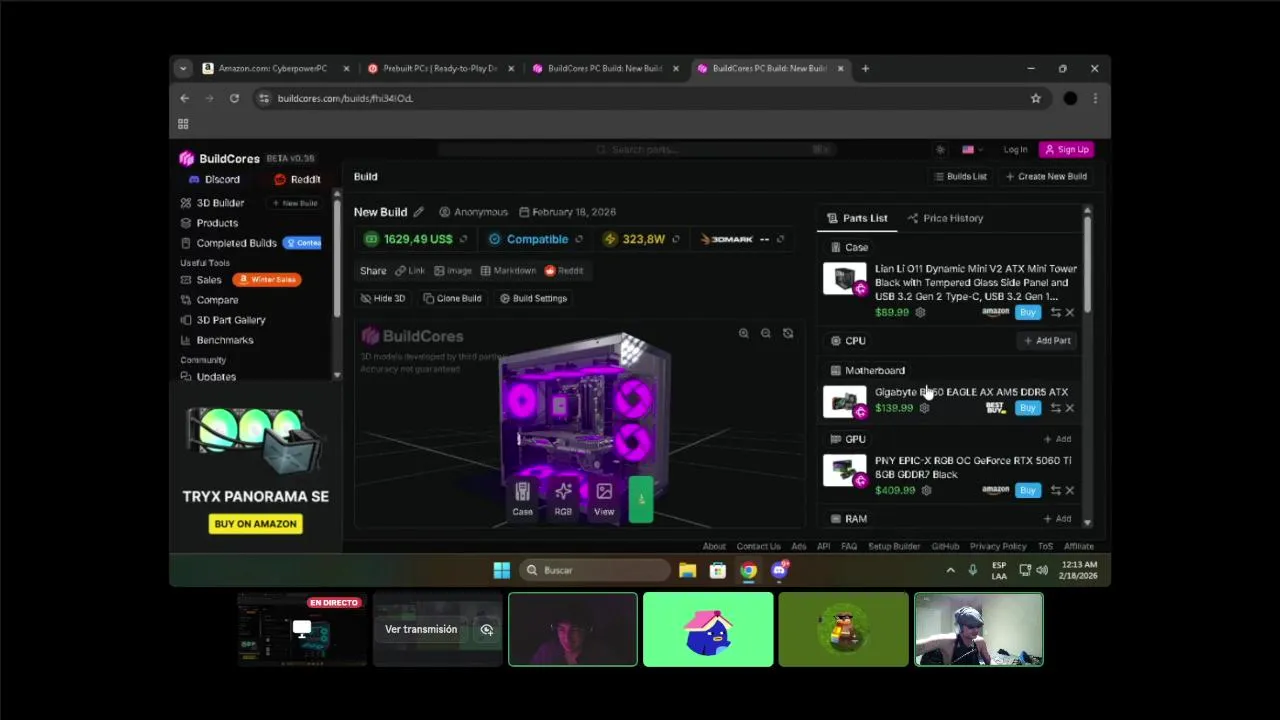The width and height of the screenshot is (1280, 720).
Task: Share the build as Image
Action: [x=453, y=271]
